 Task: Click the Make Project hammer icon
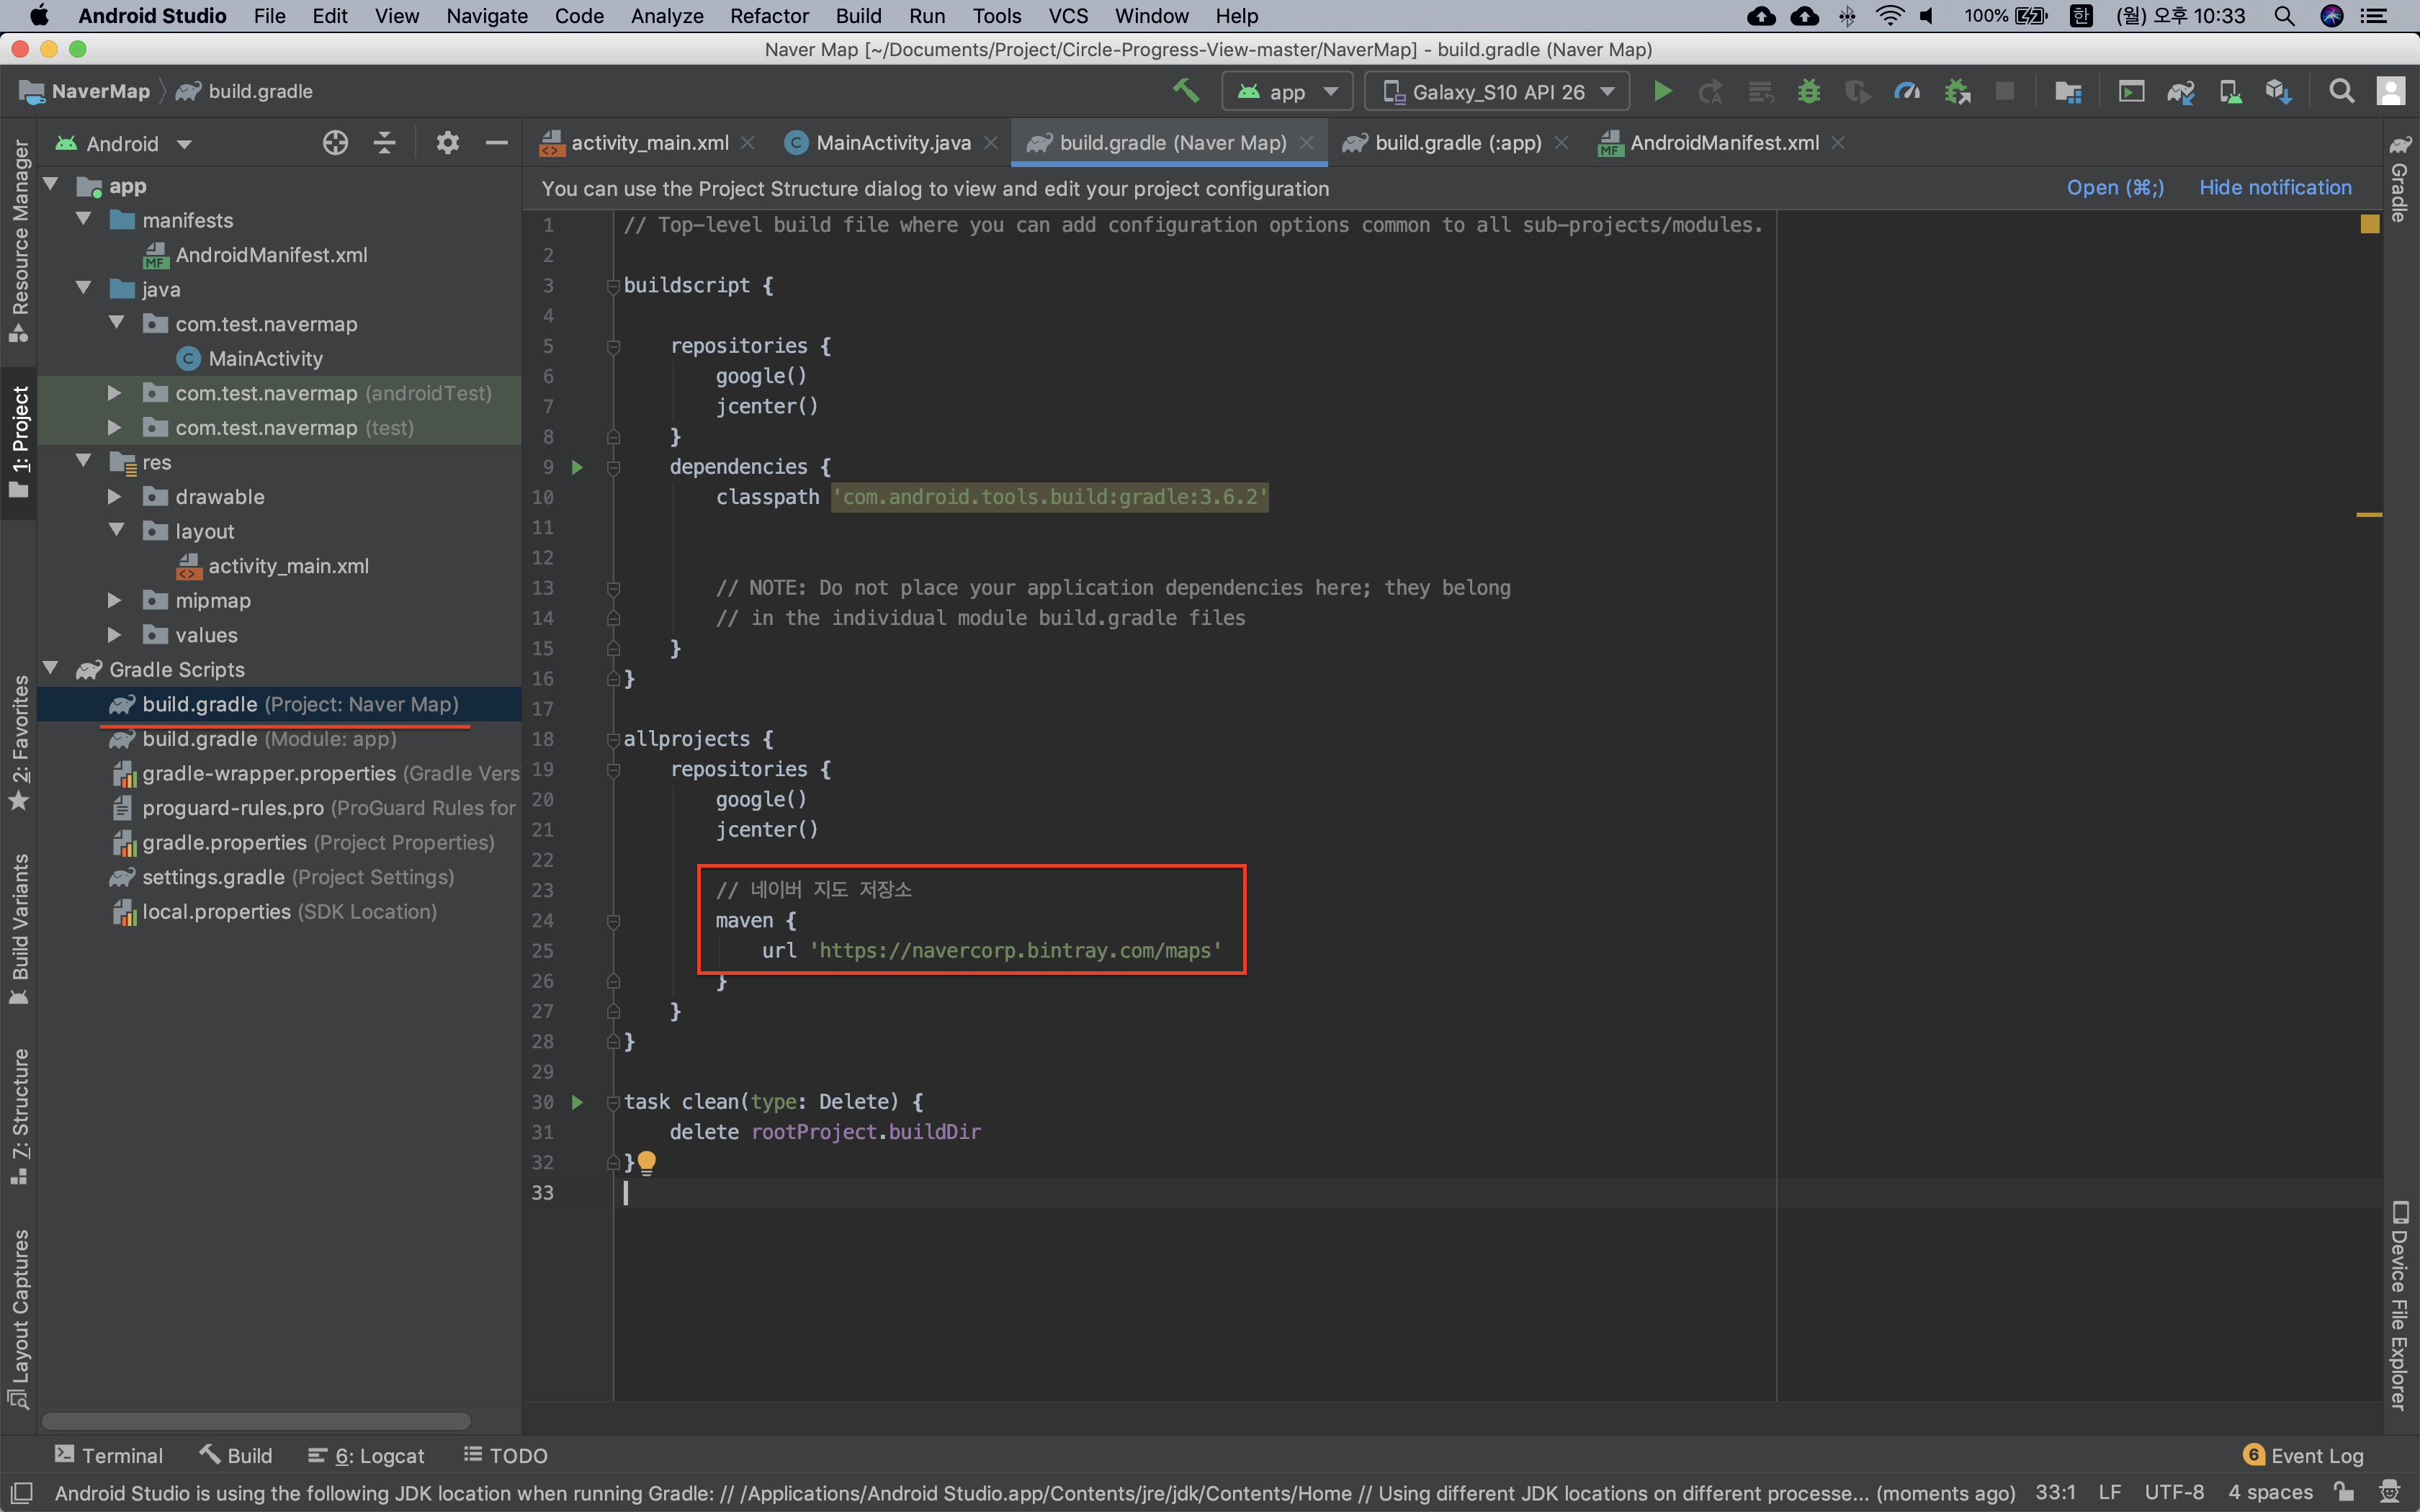click(1186, 92)
